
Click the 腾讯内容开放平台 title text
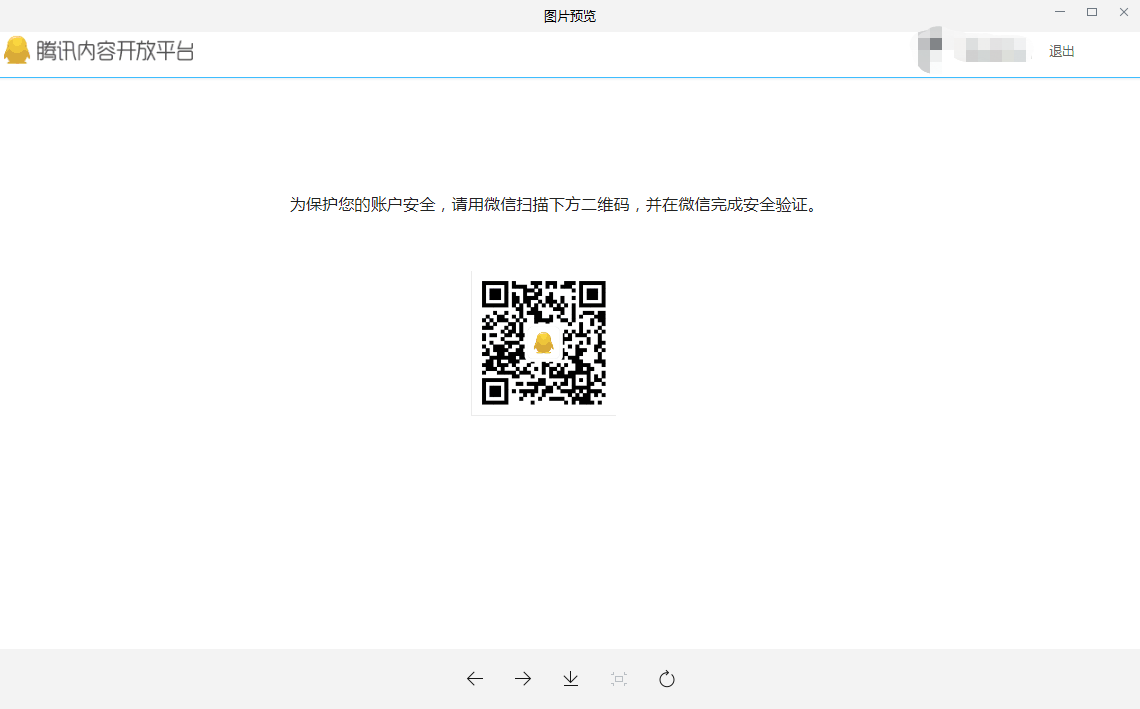pos(115,51)
